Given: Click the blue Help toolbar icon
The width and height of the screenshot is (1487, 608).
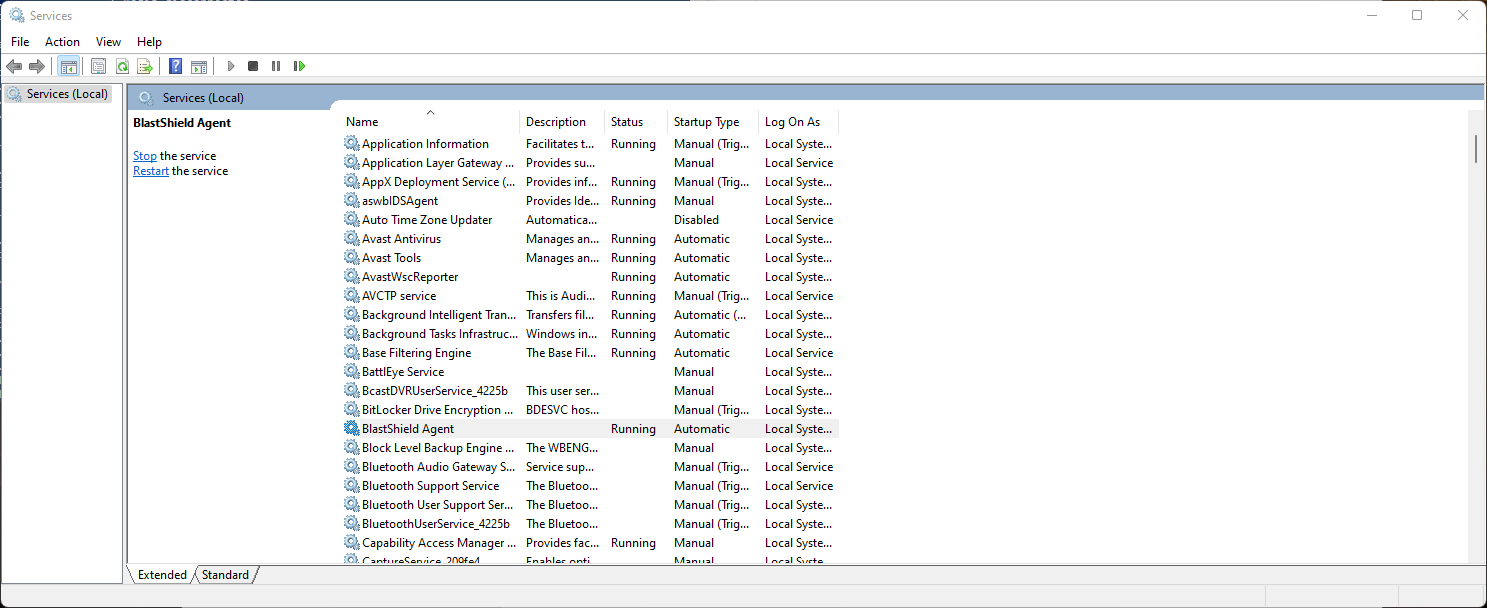Looking at the screenshot, I should tap(176, 66).
